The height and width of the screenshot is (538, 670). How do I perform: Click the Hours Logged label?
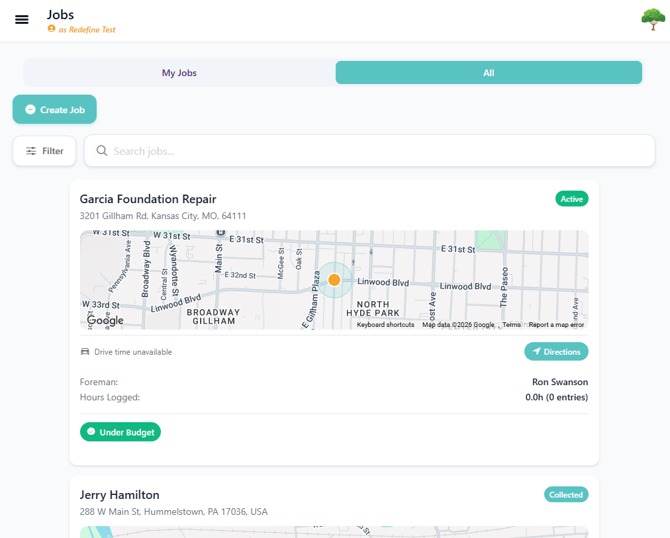click(110, 397)
